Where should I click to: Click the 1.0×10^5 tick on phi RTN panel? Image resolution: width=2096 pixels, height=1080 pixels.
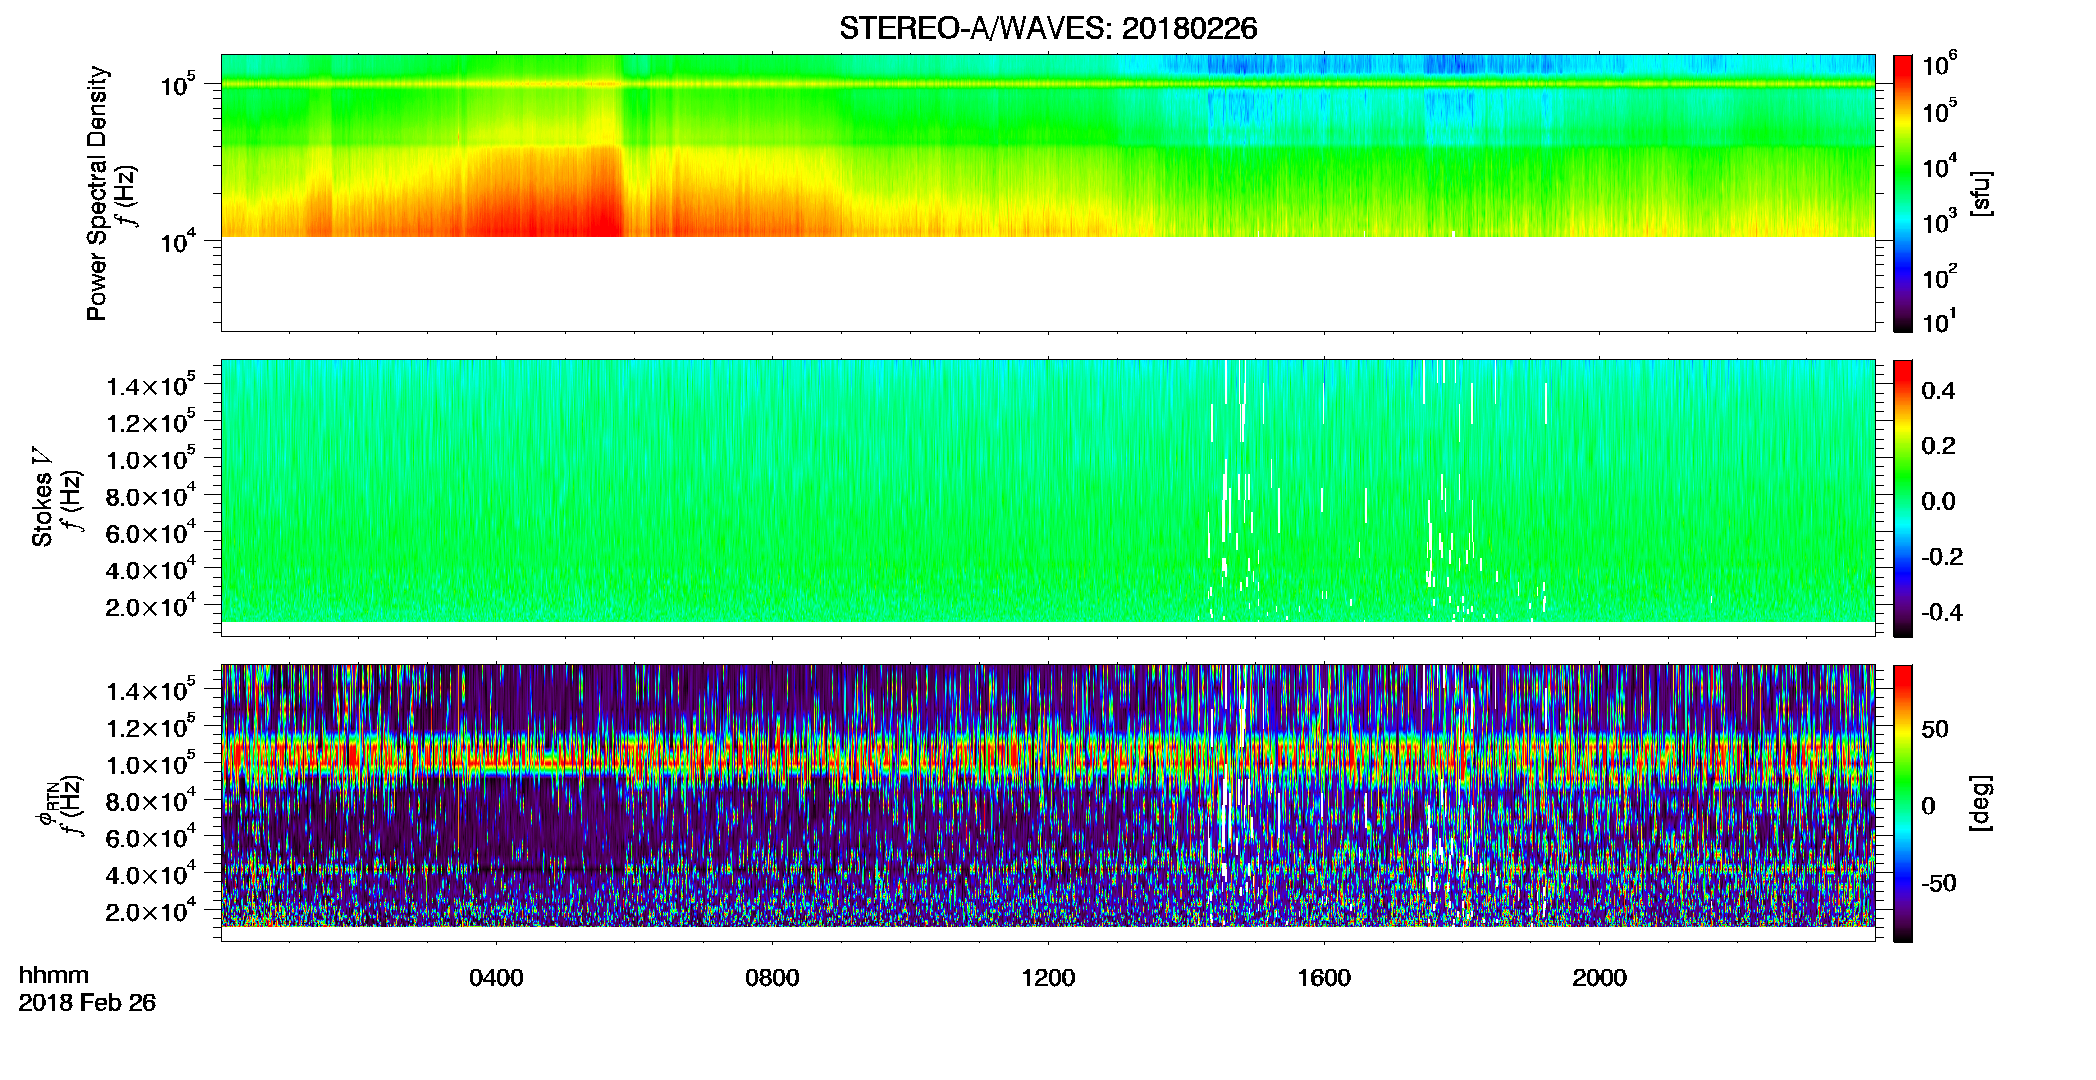point(150,764)
